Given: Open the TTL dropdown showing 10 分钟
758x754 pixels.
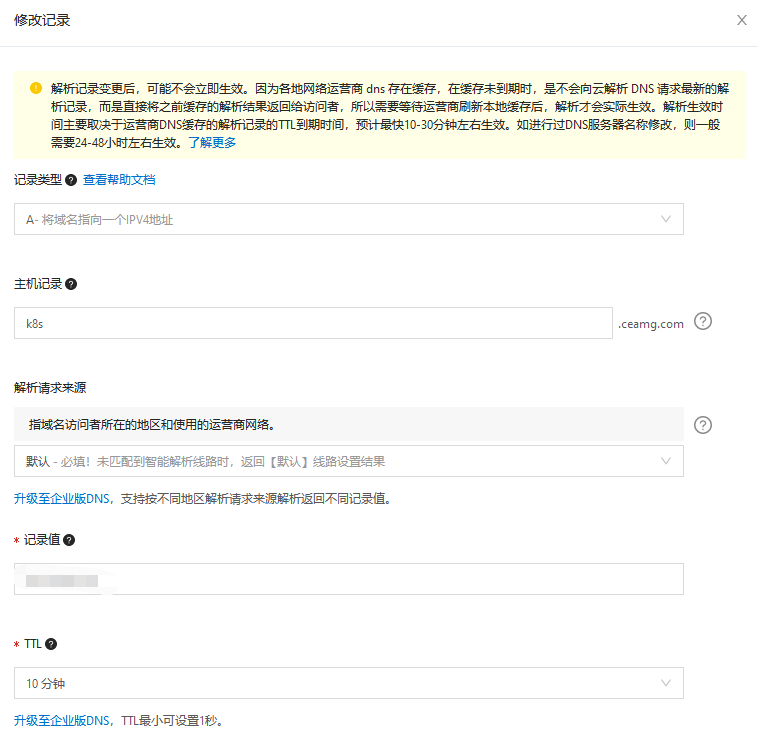Looking at the screenshot, I should (349, 683).
